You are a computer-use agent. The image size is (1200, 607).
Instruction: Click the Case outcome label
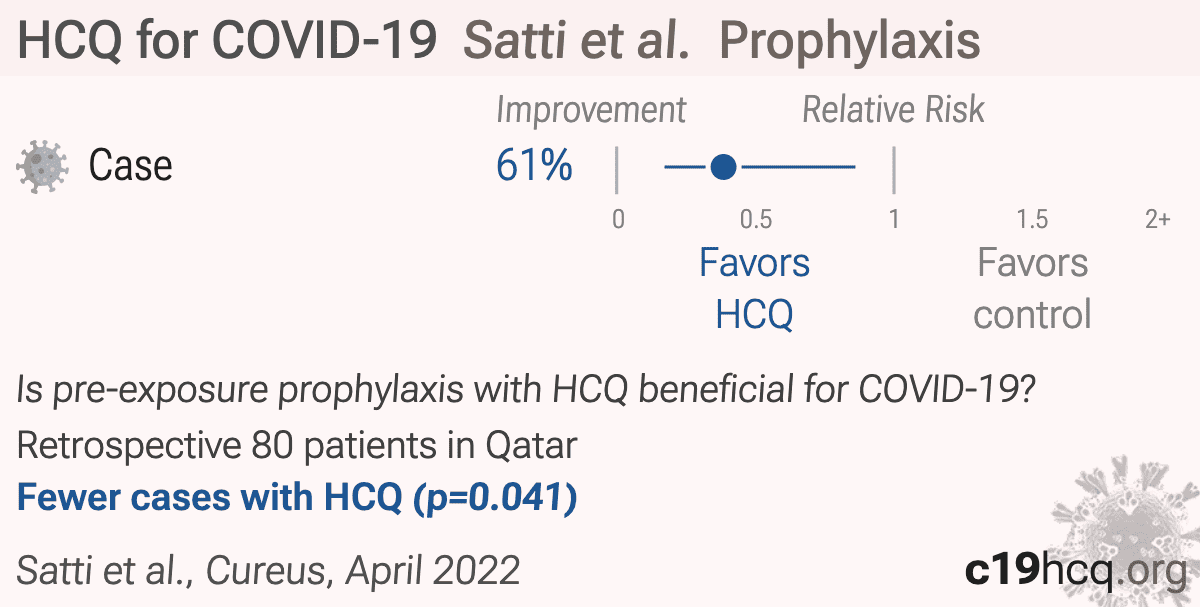point(131,165)
